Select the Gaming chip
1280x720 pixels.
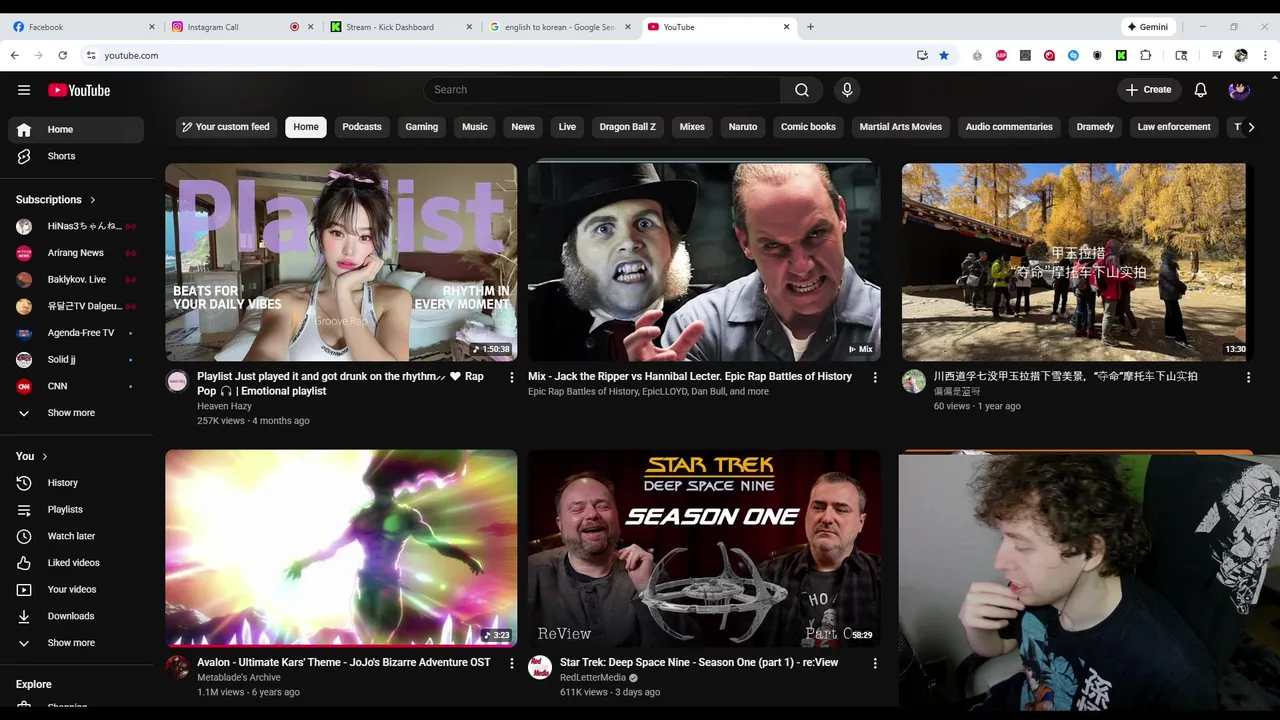click(422, 127)
